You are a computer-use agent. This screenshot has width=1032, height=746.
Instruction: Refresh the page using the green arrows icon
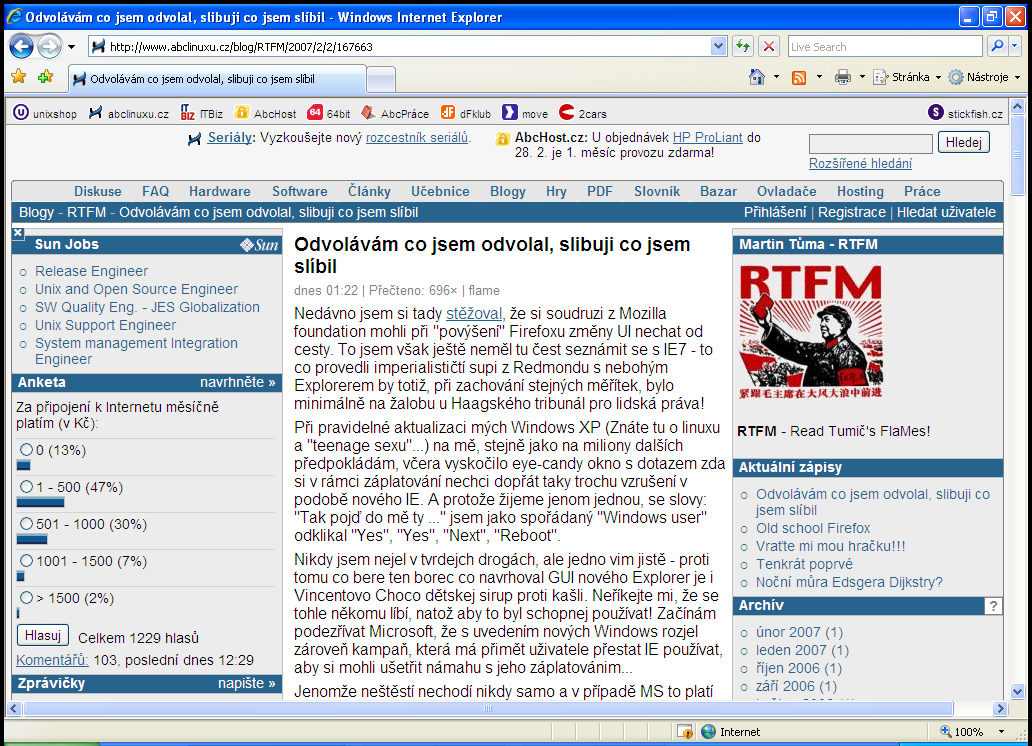click(x=743, y=46)
